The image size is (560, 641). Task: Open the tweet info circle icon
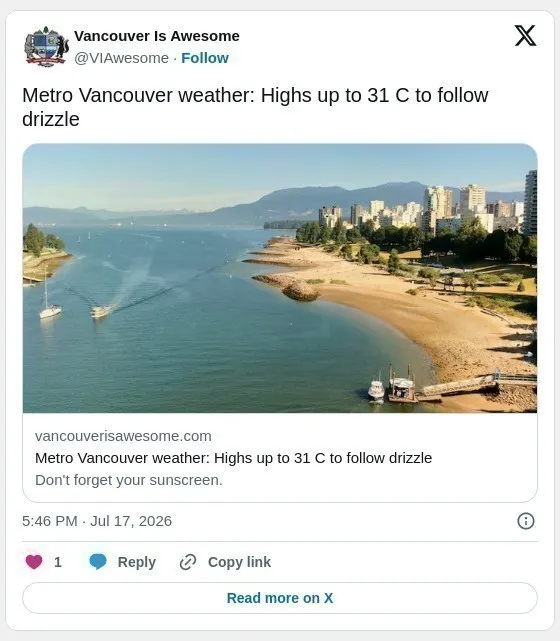click(526, 521)
